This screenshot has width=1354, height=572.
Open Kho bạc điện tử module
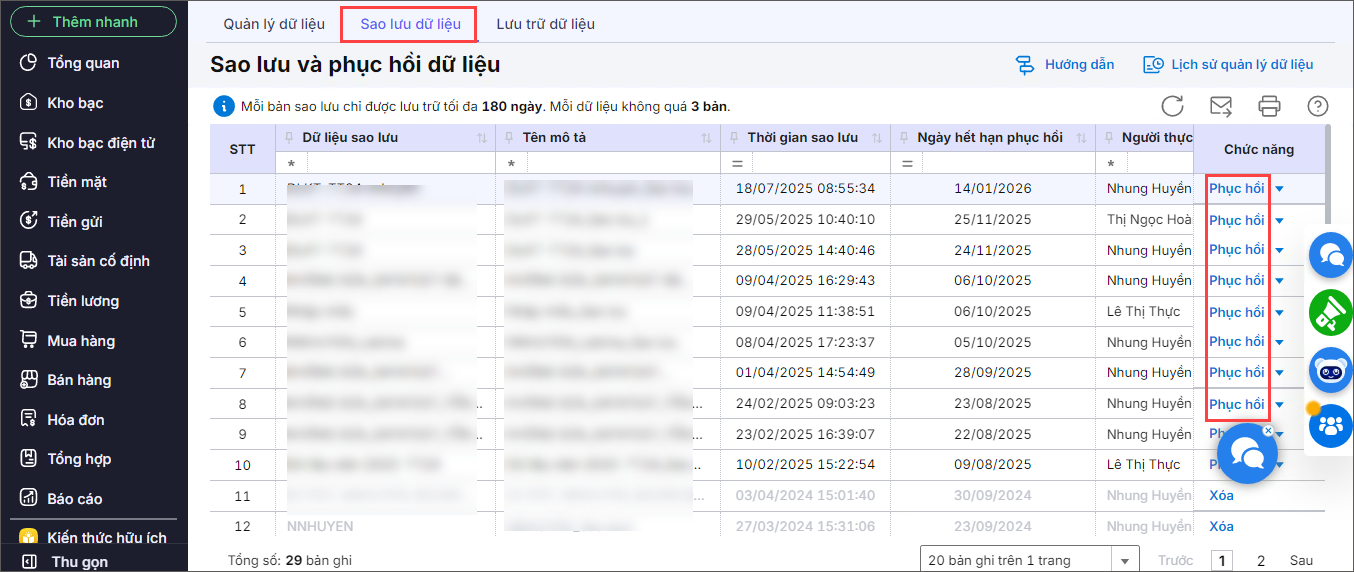coord(101,143)
